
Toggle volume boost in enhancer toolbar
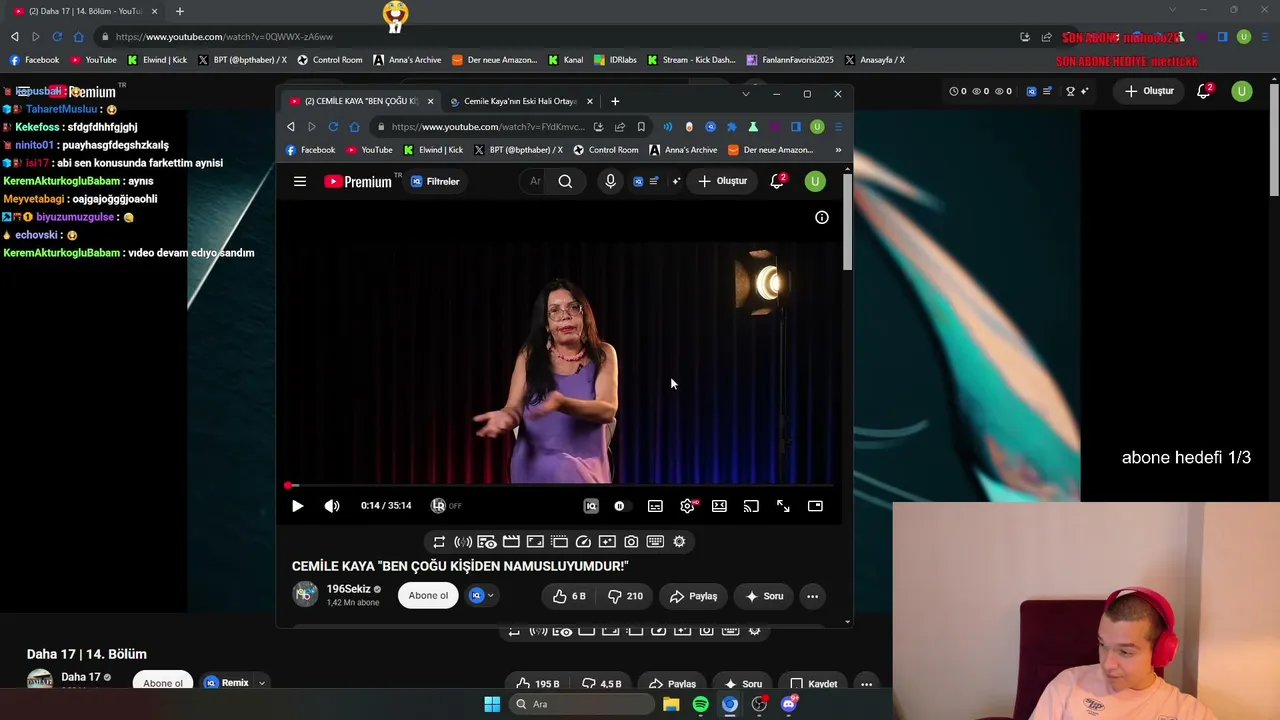pyautogui.click(x=463, y=542)
